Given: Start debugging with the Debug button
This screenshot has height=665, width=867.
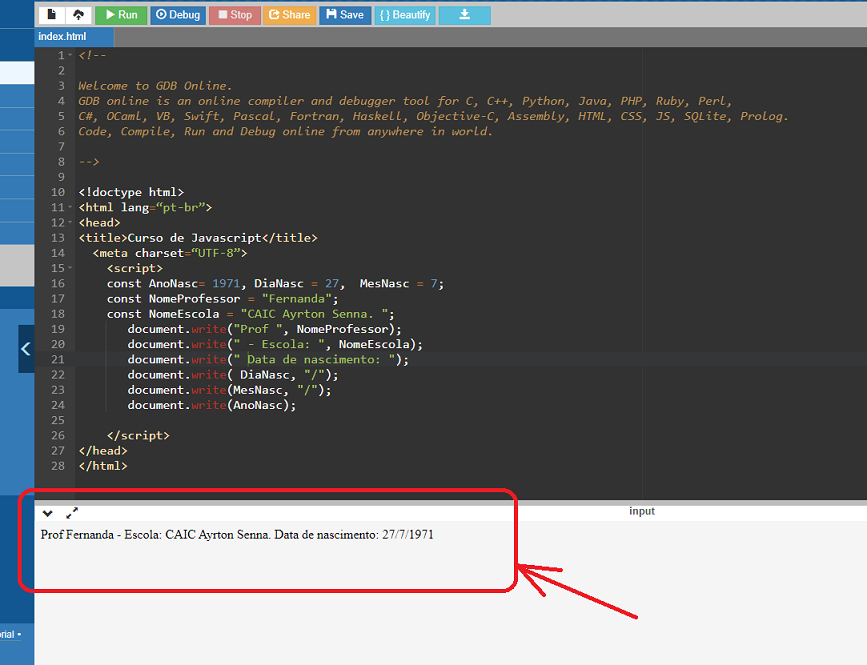Looking at the screenshot, I should click(x=177, y=15).
